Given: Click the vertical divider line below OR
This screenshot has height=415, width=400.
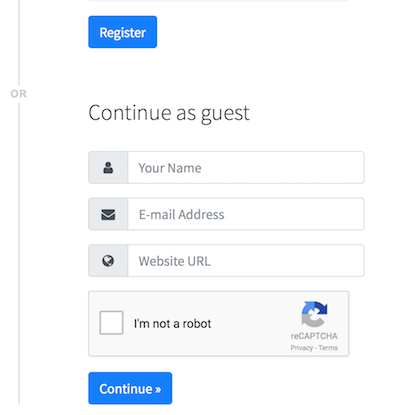Looking at the screenshot, I should click(x=19, y=254).
